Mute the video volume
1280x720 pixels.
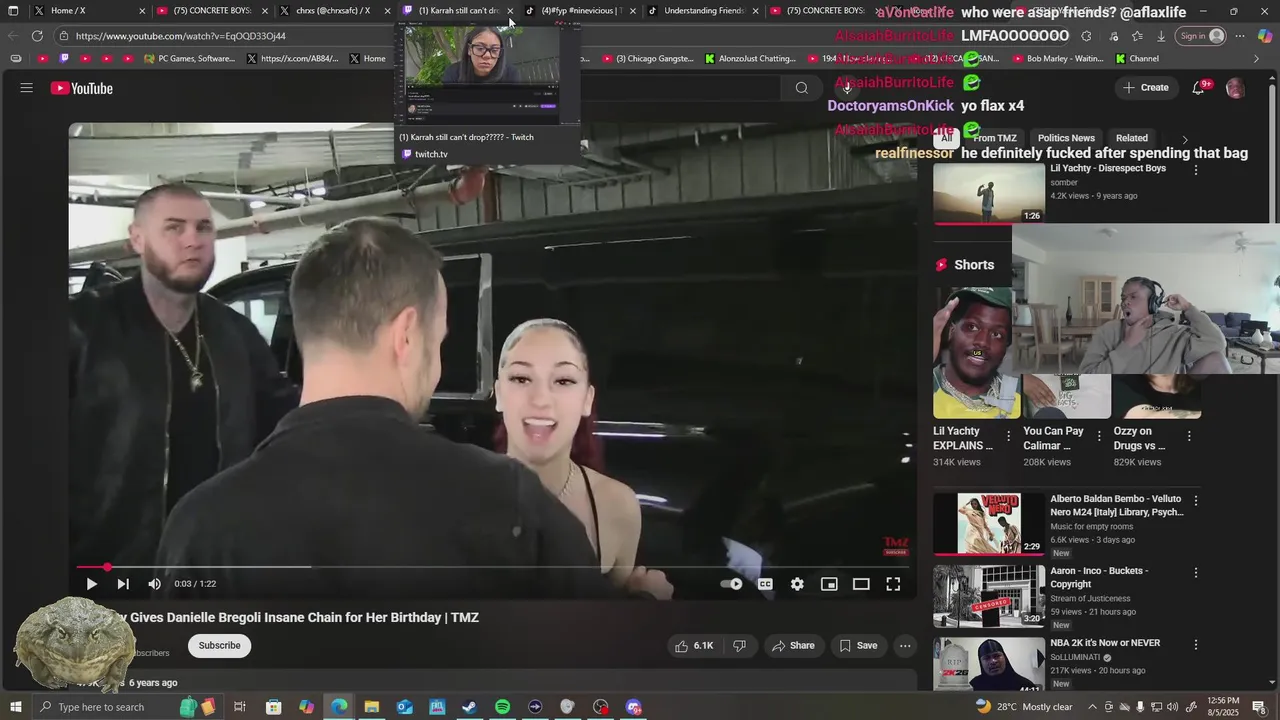[154, 584]
